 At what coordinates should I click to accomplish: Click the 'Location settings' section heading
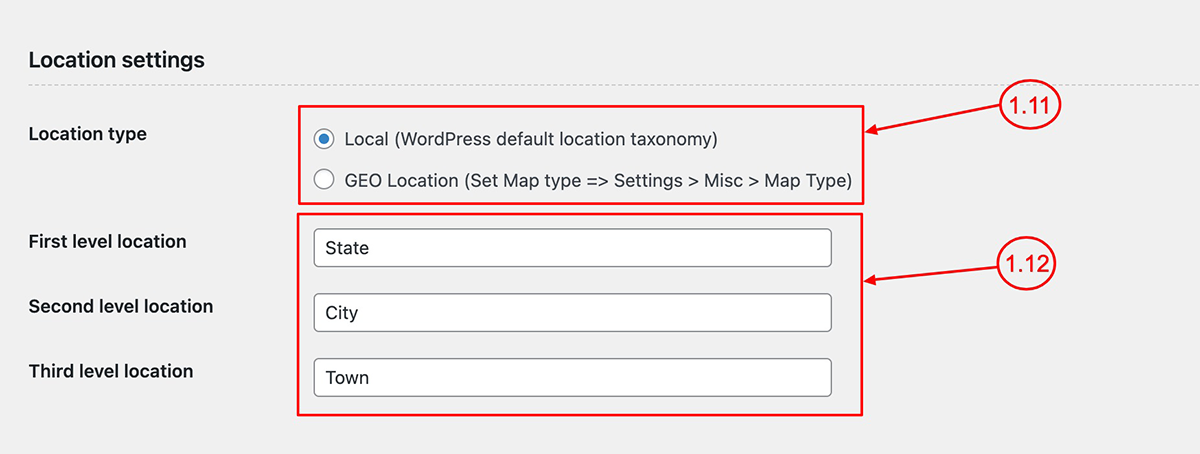117,60
